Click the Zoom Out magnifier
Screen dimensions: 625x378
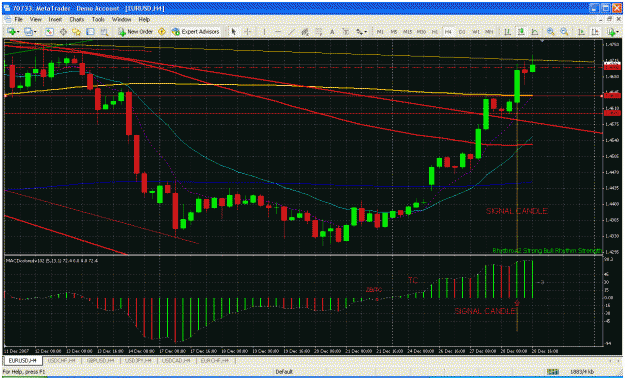(564, 32)
